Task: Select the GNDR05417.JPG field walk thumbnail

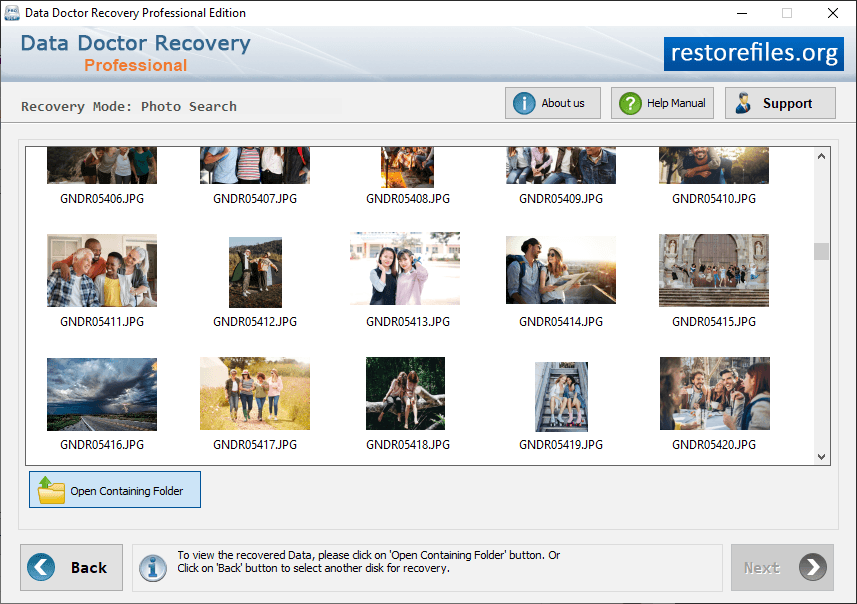Action: [x=255, y=394]
